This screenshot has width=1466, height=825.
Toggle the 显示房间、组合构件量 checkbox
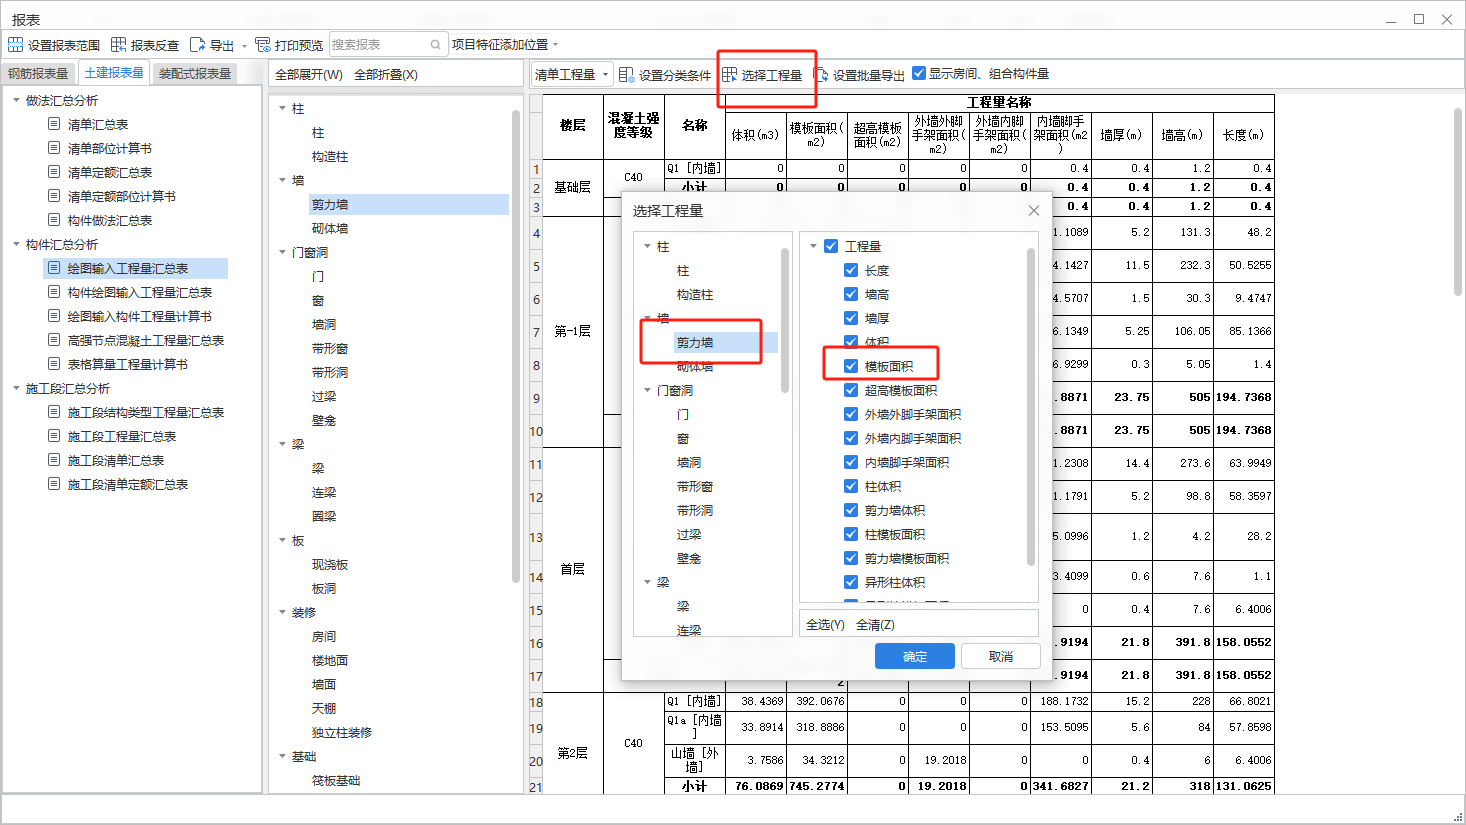(x=919, y=73)
